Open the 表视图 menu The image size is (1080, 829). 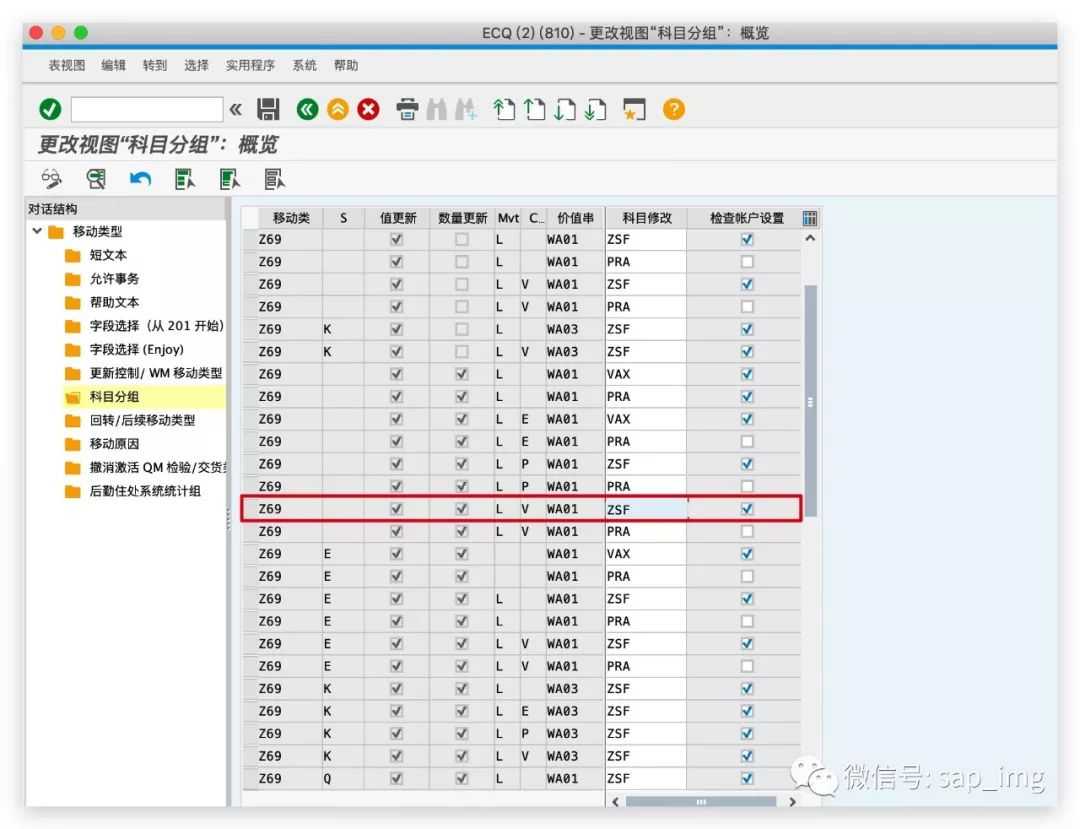point(67,65)
